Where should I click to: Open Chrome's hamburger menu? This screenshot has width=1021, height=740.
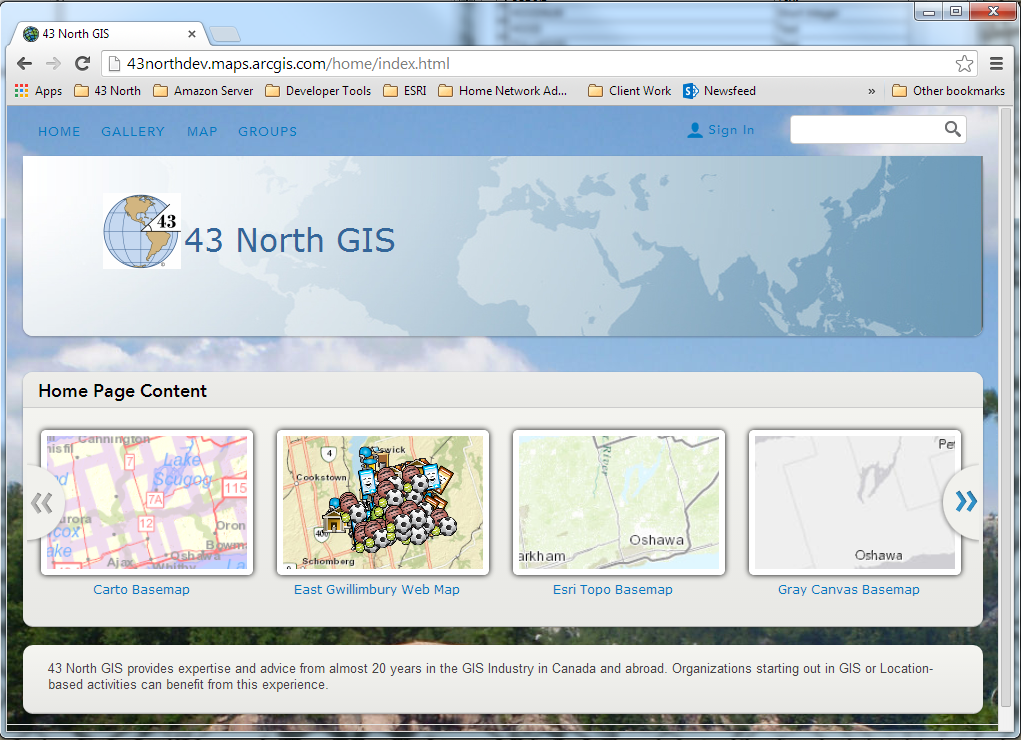(996, 62)
